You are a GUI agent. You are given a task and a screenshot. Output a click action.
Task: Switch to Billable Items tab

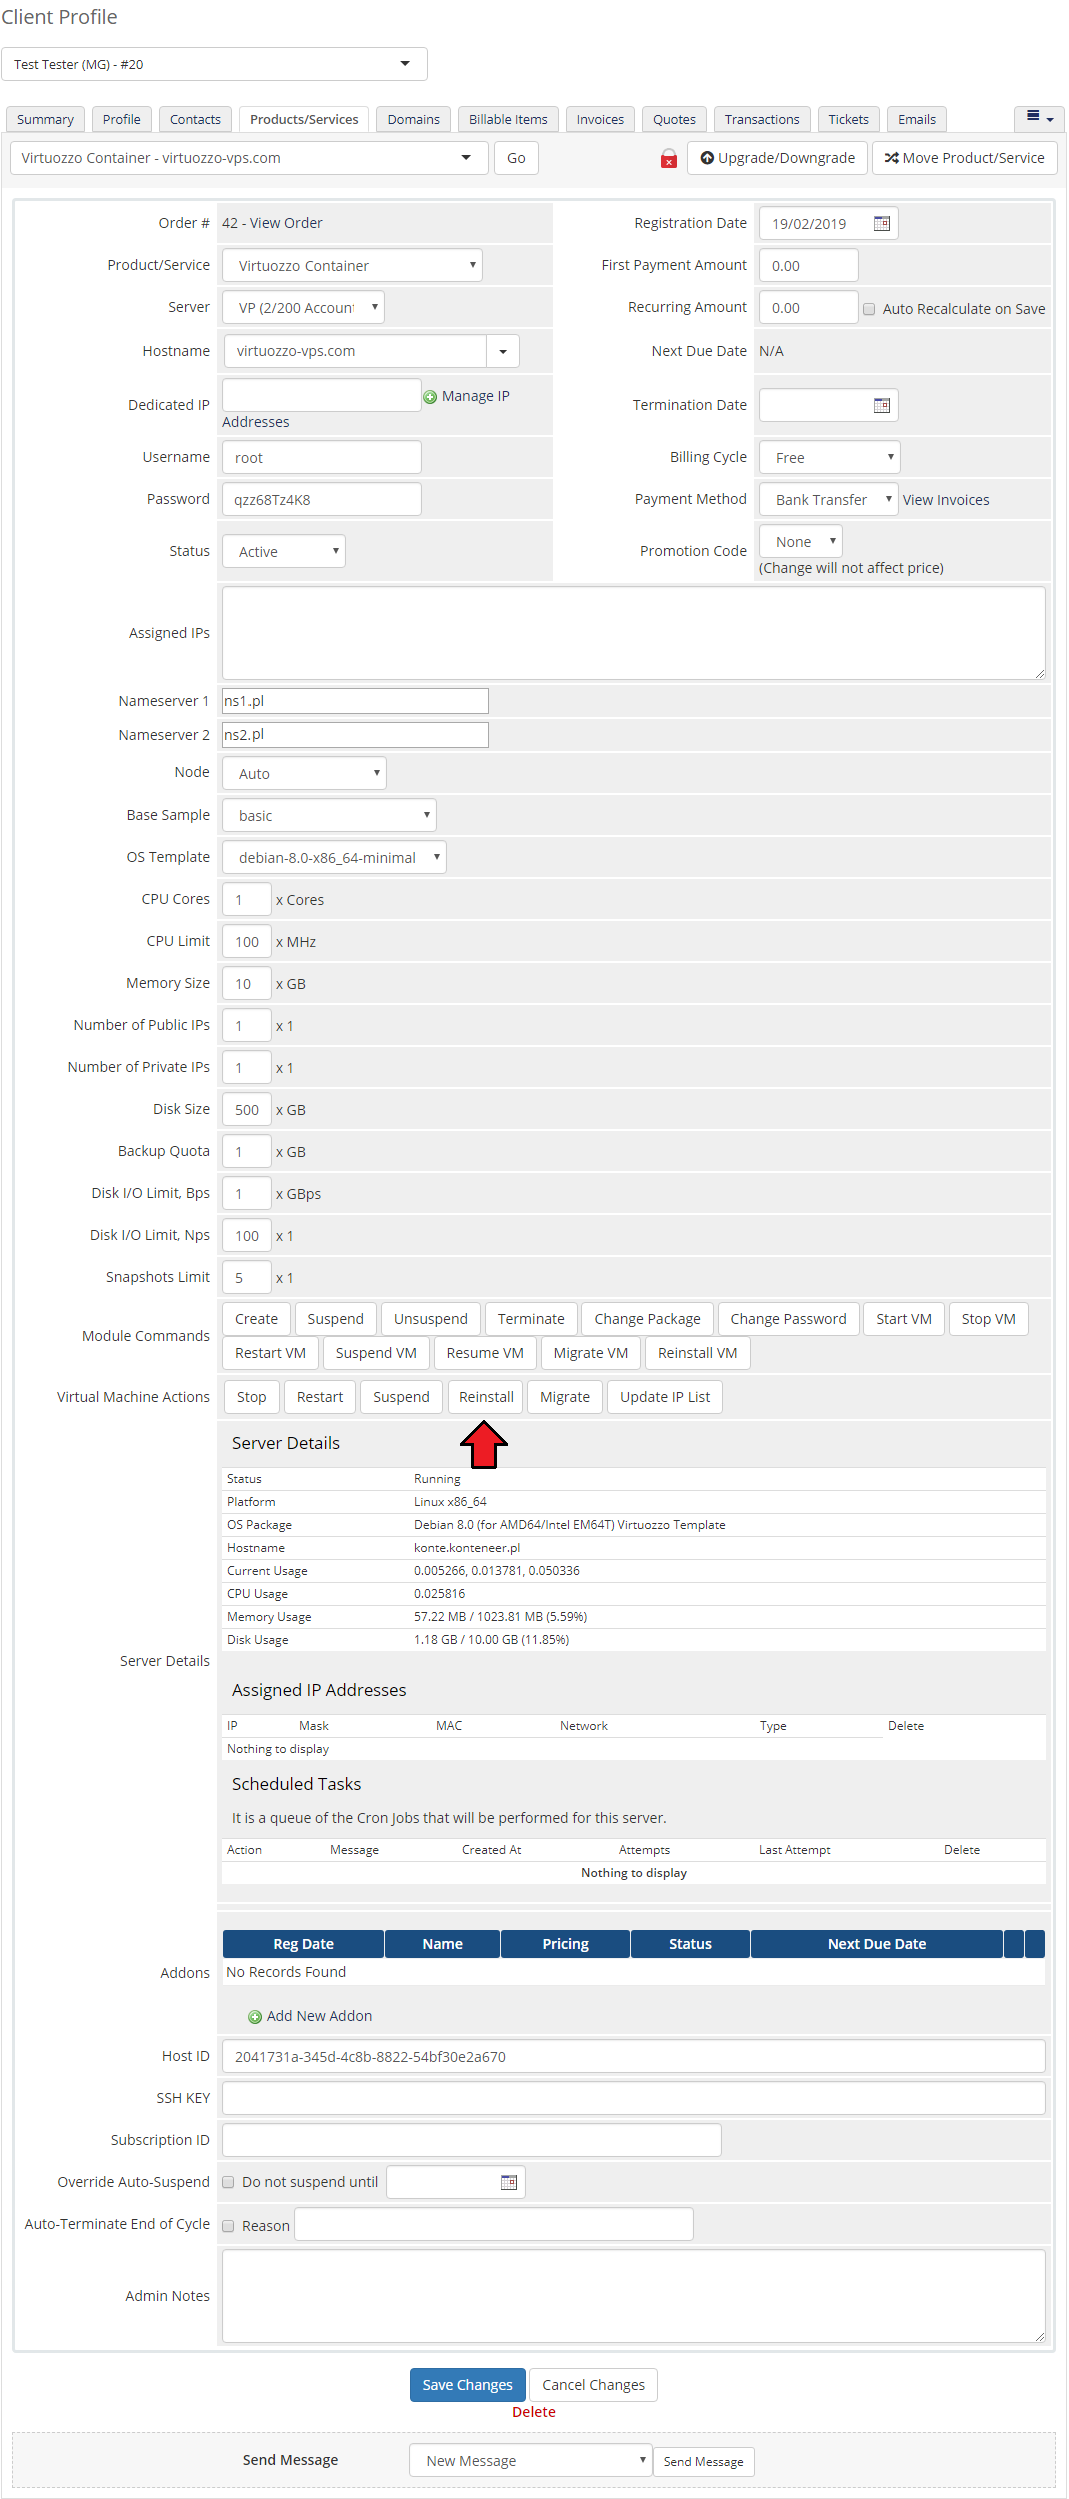click(x=508, y=119)
